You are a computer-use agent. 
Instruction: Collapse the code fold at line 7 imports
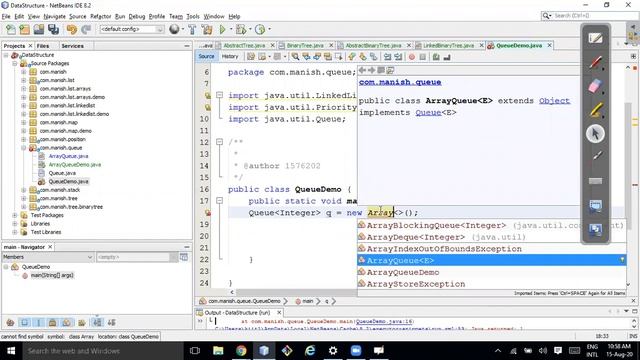[219, 95]
